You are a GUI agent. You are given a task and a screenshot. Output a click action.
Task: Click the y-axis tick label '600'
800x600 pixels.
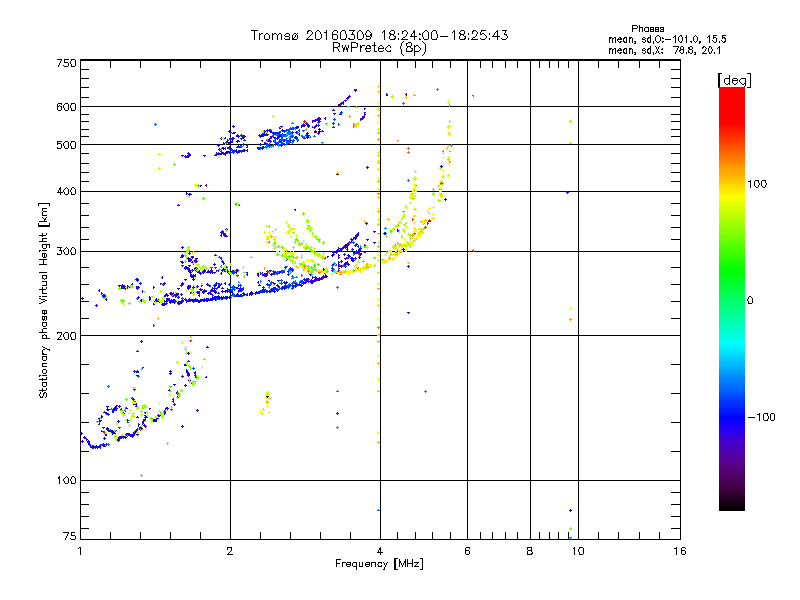coord(66,107)
